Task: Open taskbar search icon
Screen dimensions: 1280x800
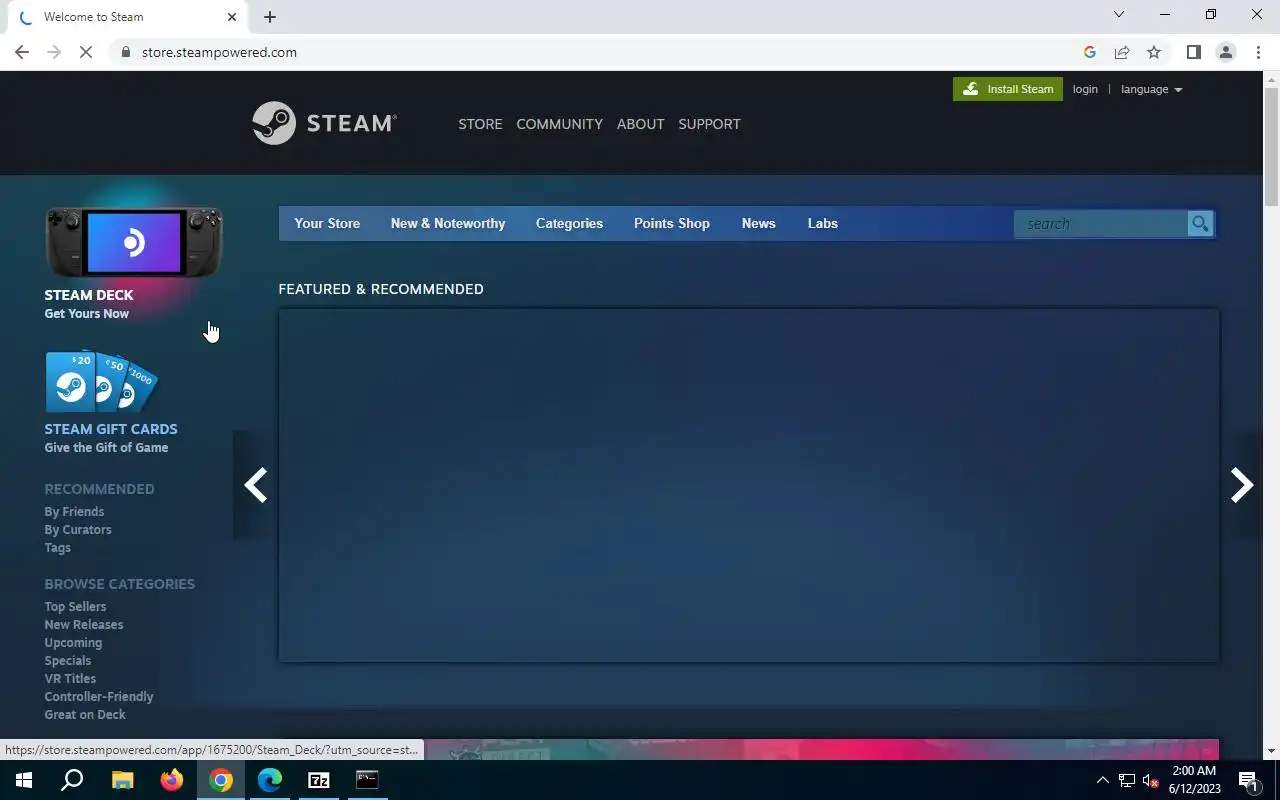Action: tap(72, 780)
